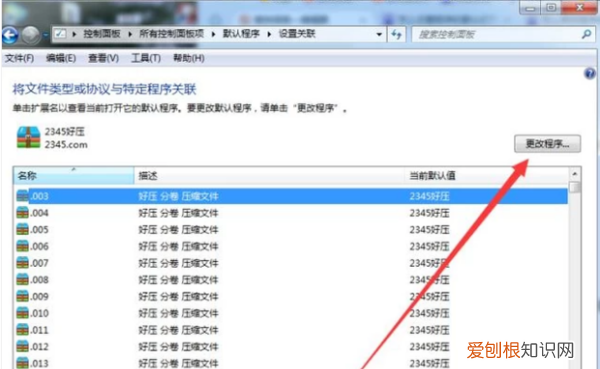Screen dimensions: 600x369
Task: Minimize the control panel window
Action: (x=530, y=7)
